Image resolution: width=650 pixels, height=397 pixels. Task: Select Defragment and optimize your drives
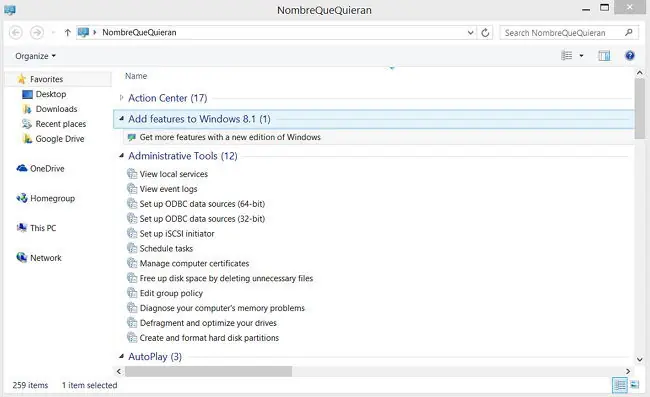tap(208, 323)
